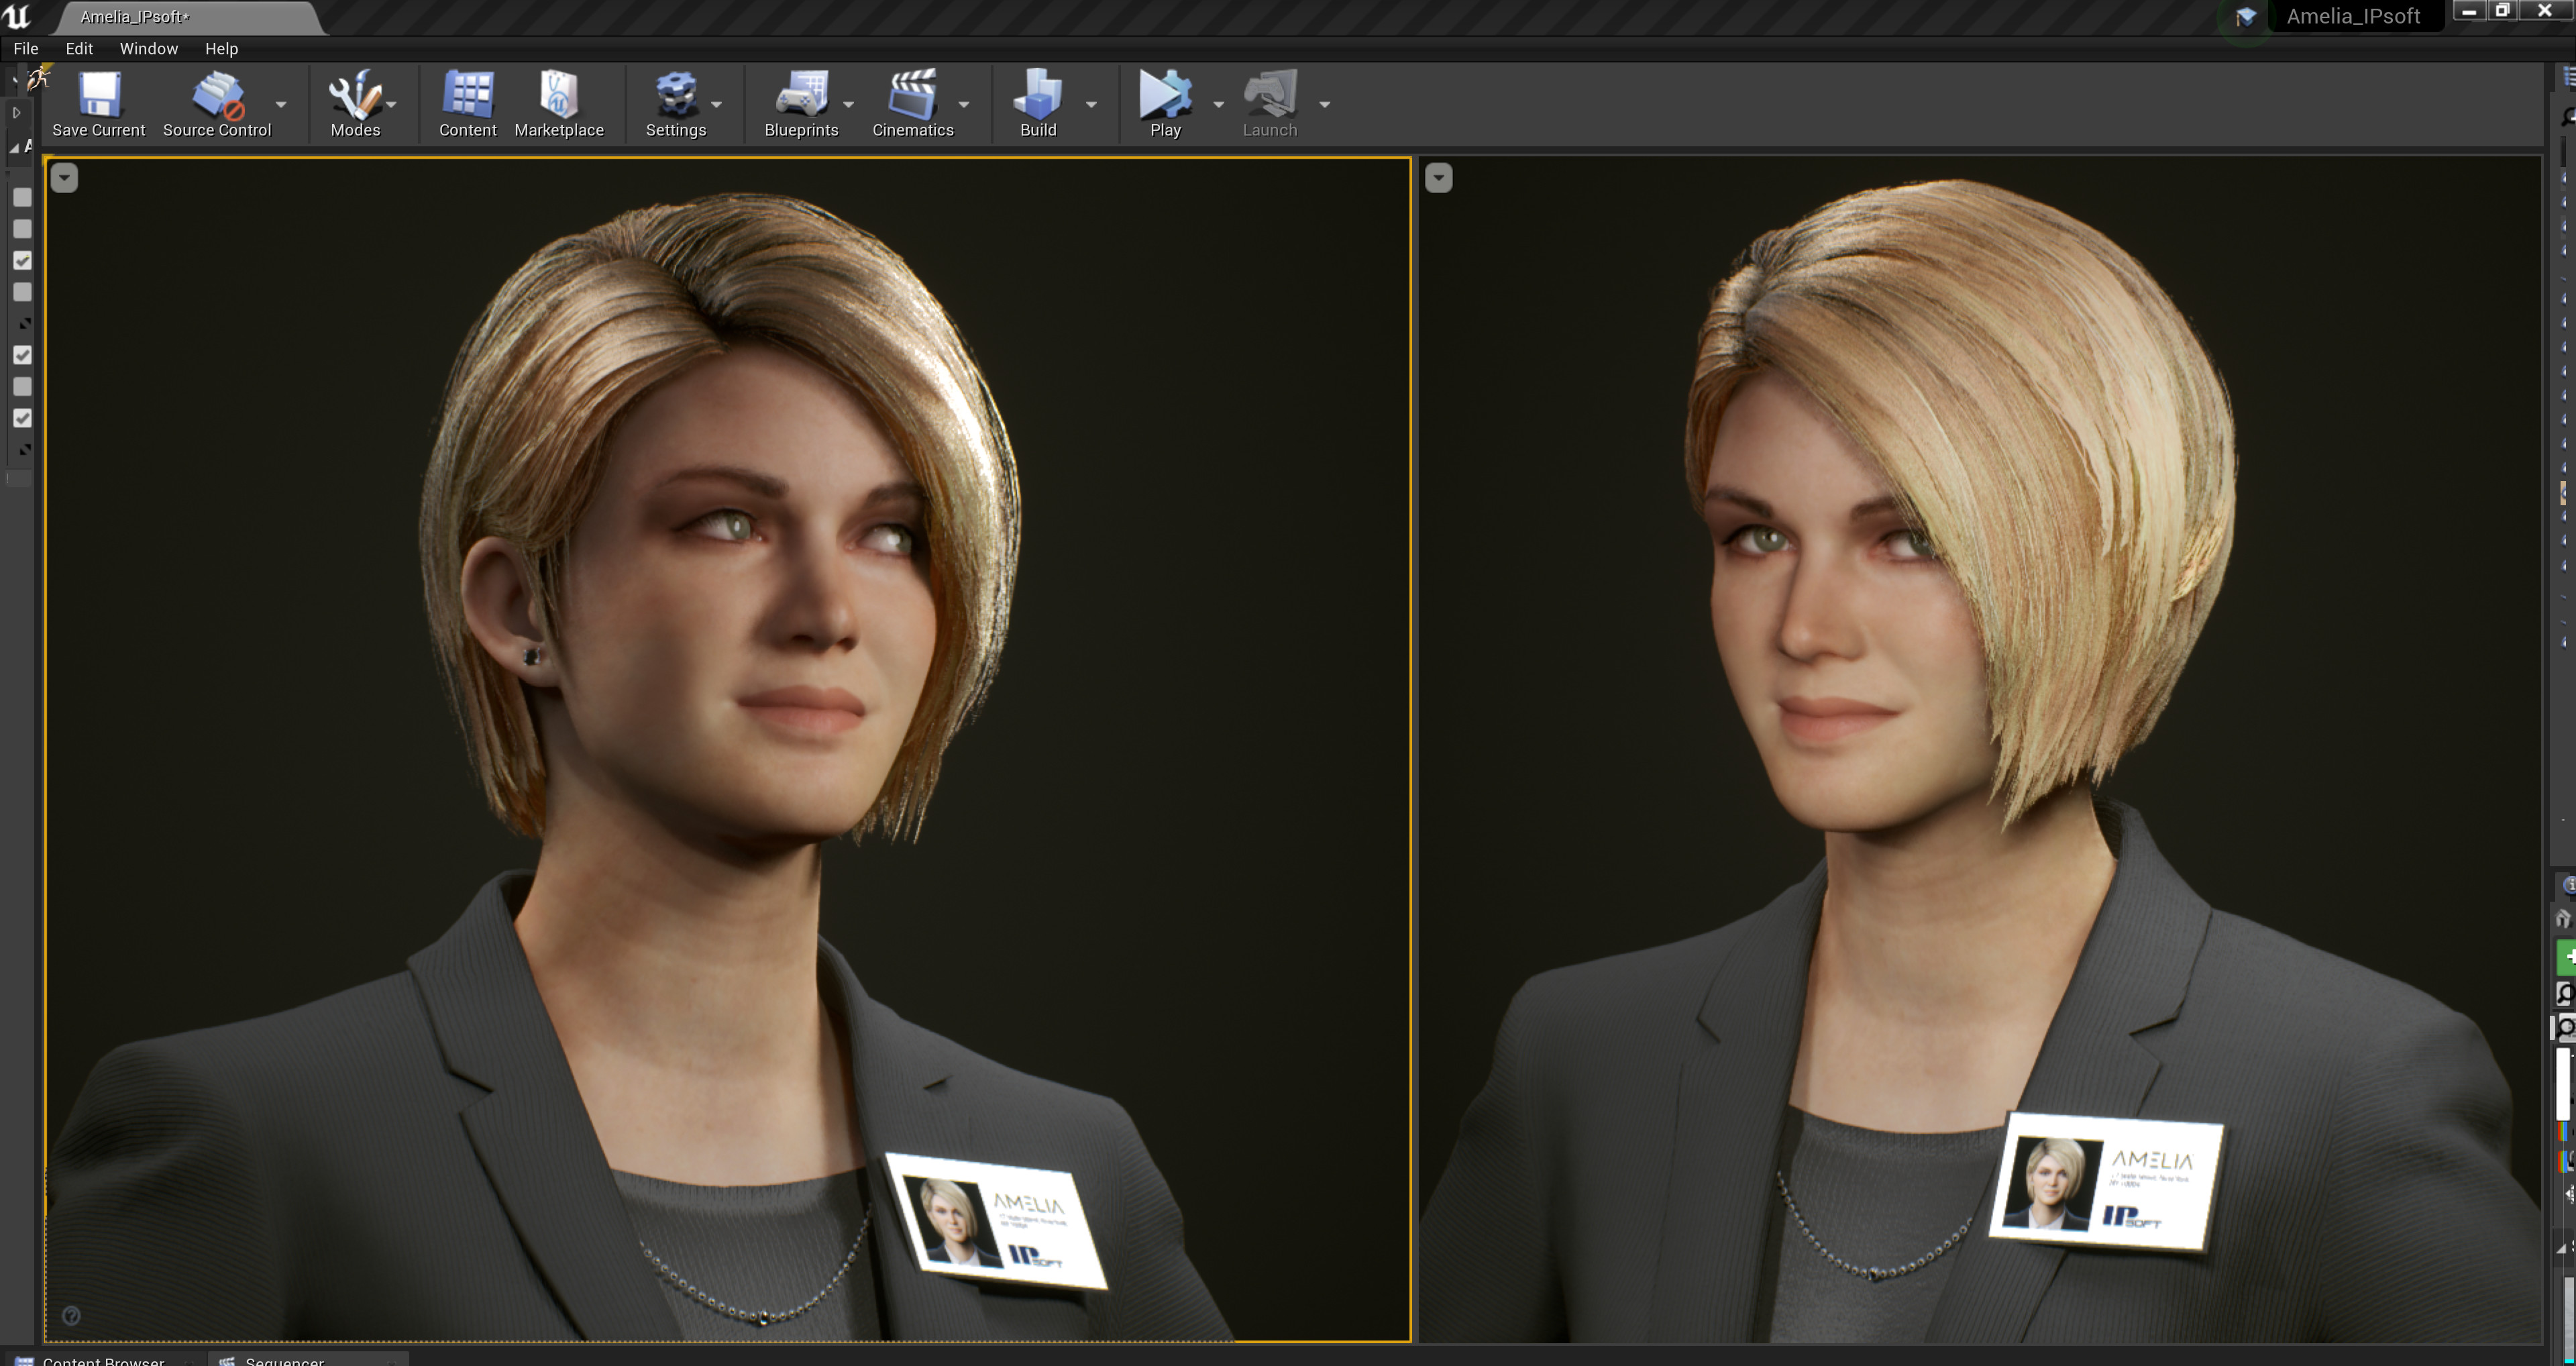Toggle the sixth unchecked checkbox in left panel
The height and width of the screenshot is (1366, 2576).
coord(22,387)
